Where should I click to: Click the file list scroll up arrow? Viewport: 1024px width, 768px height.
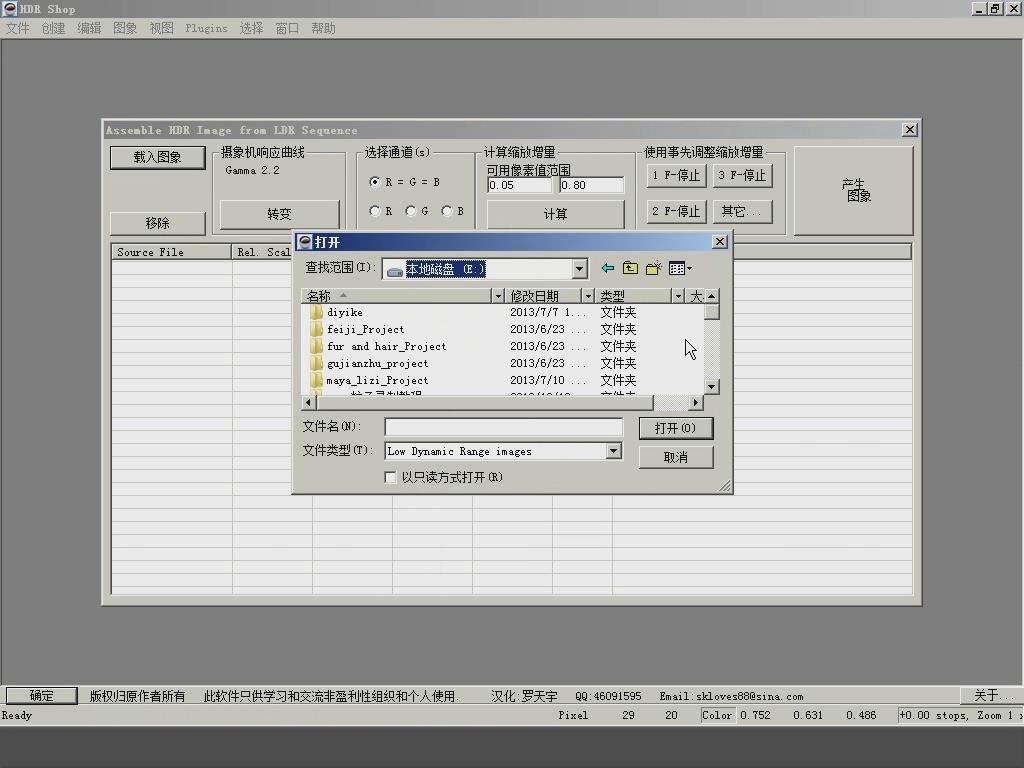point(712,296)
